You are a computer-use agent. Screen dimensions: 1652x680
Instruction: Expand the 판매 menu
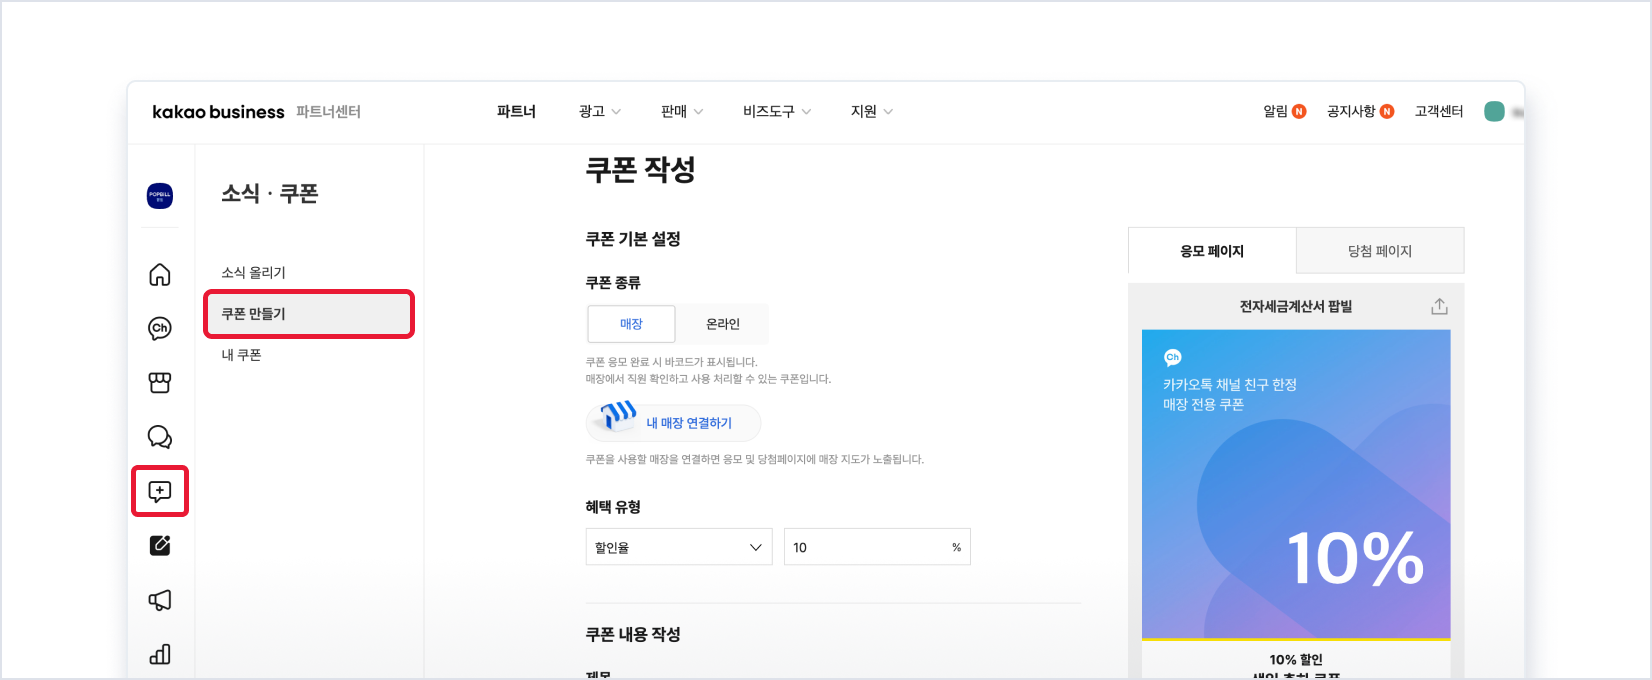(682, 112)
